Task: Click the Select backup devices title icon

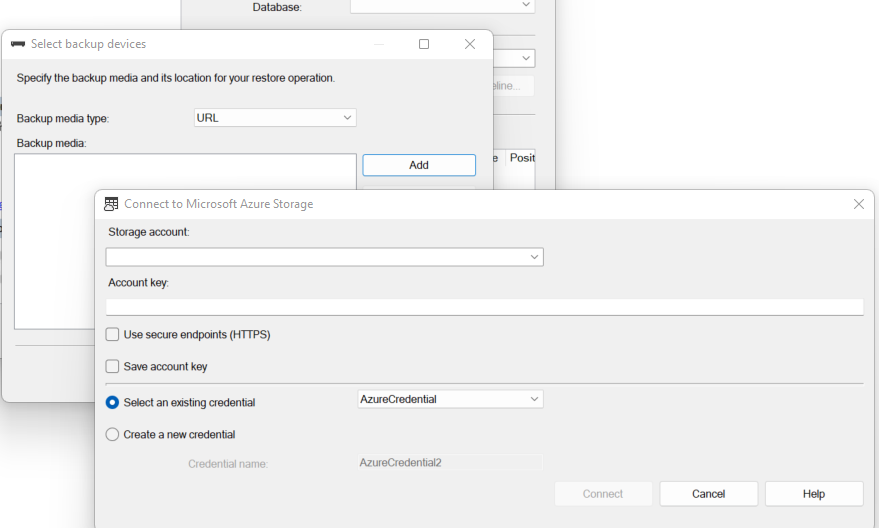Action: click(x=18, y=44)
